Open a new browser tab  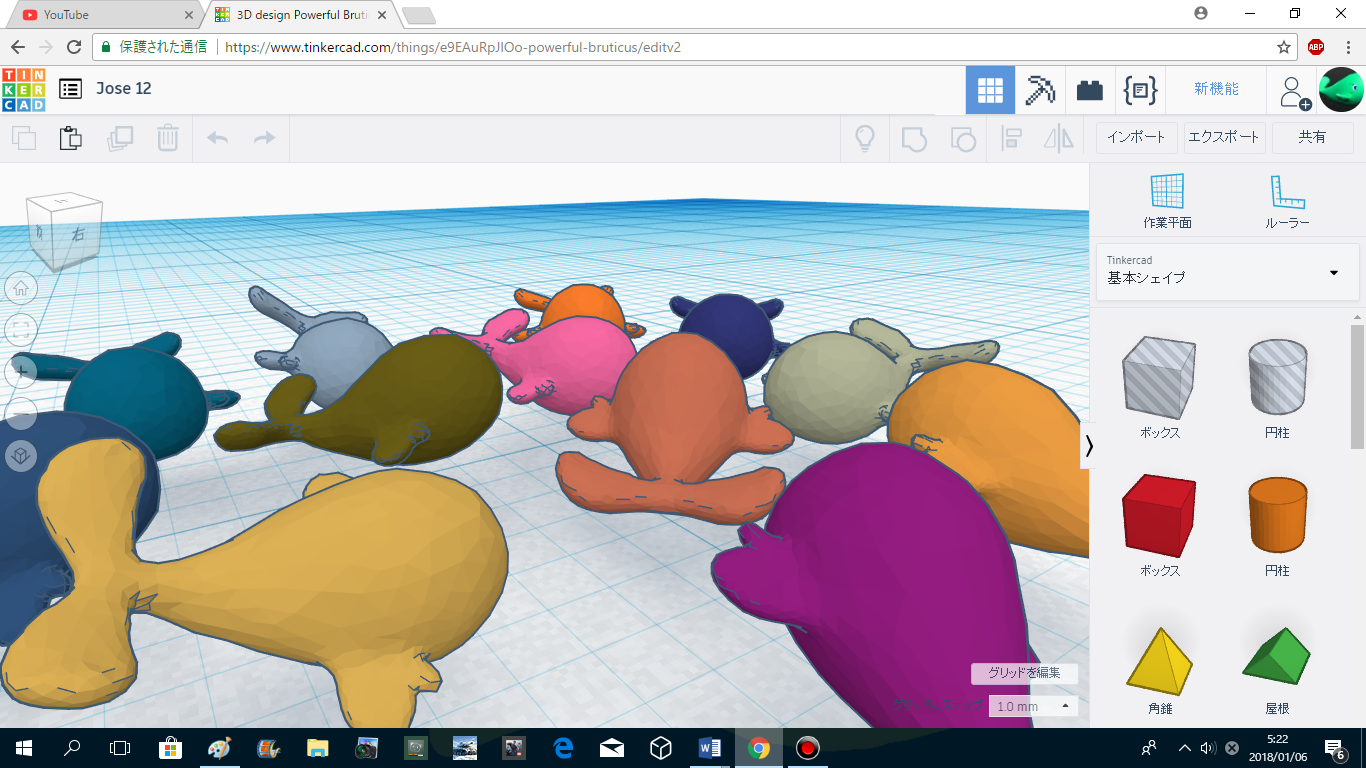[418, 15]
